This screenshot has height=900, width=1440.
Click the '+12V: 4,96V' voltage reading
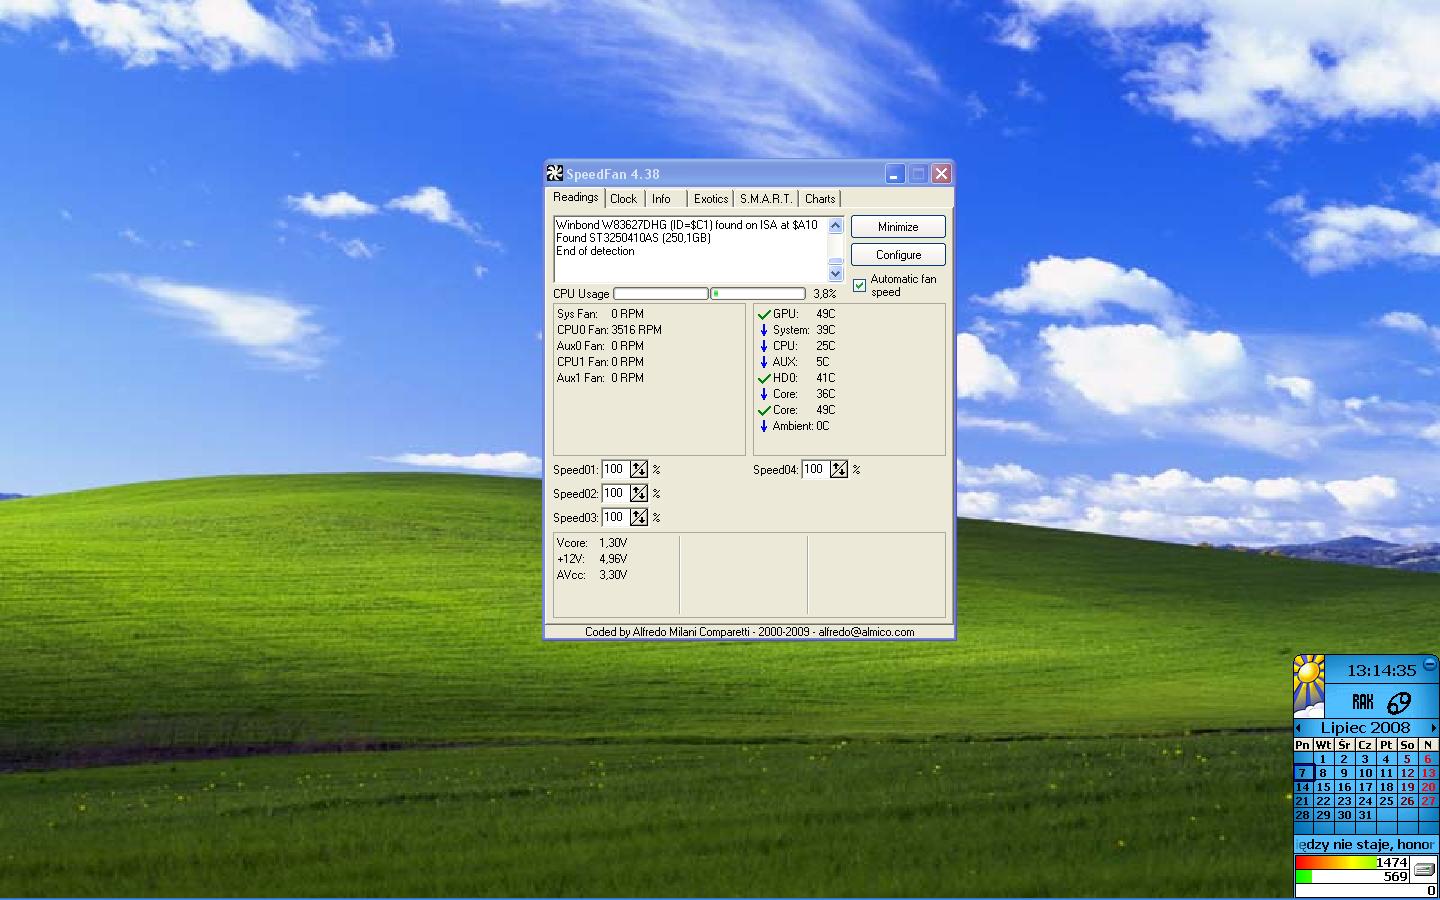(592, 559)
